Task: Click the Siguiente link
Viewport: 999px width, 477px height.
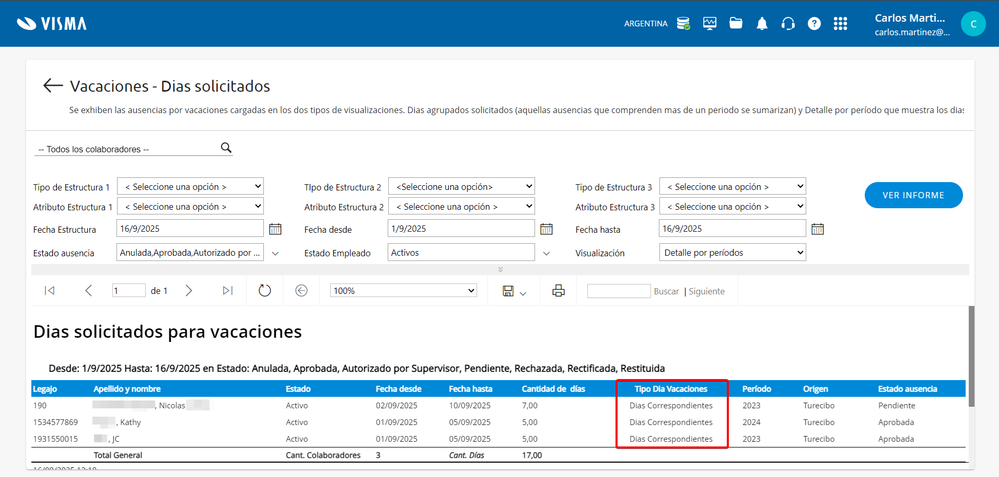Action: 707,291
